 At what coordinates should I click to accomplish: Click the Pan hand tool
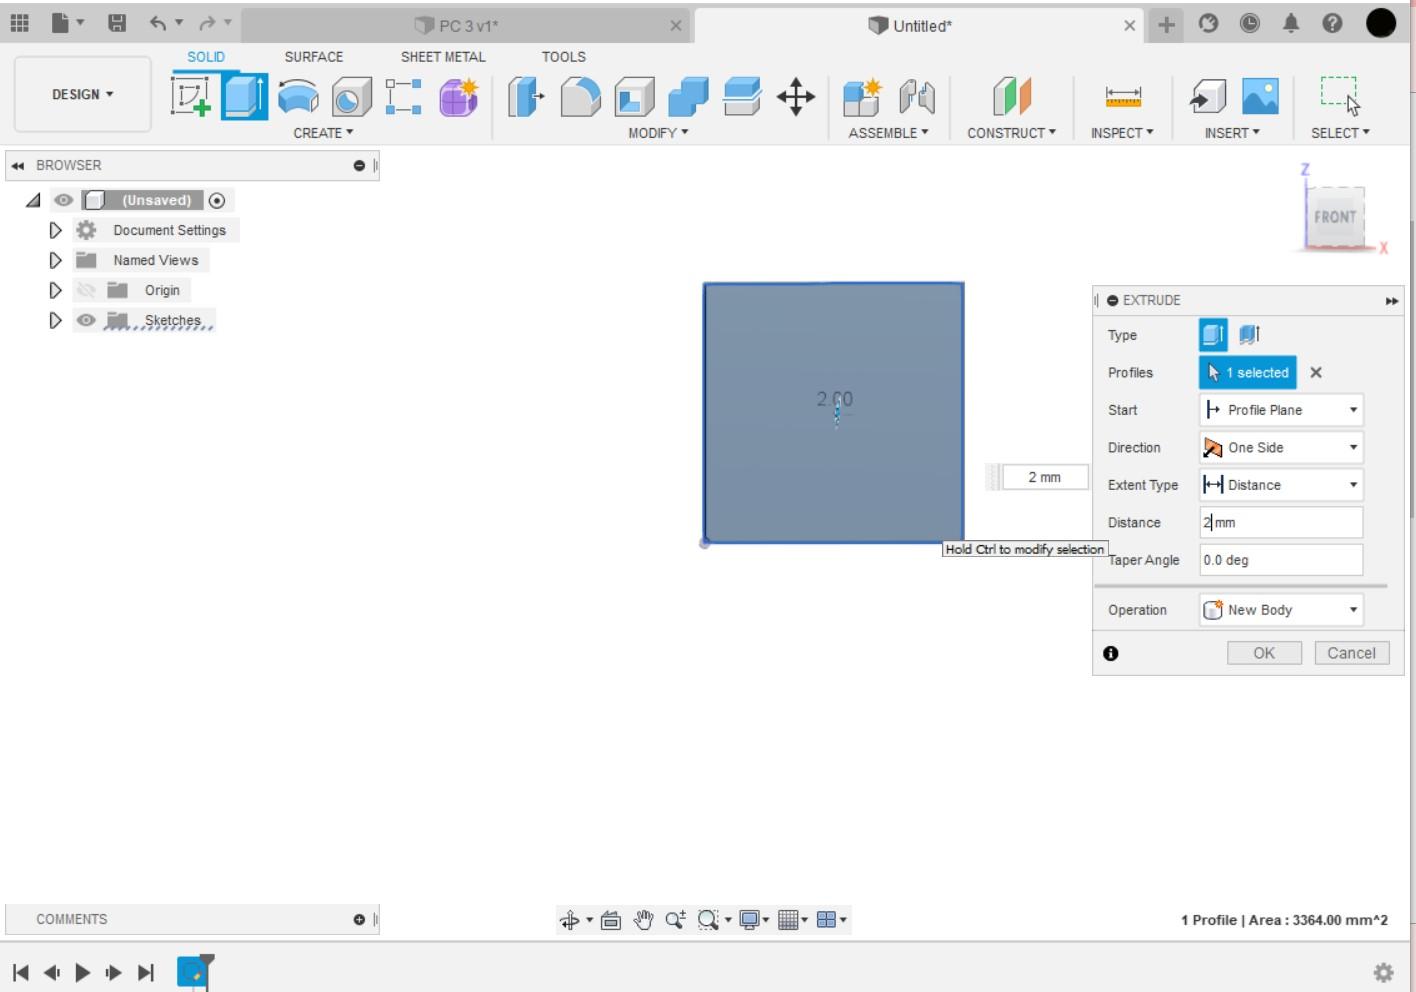643,920
